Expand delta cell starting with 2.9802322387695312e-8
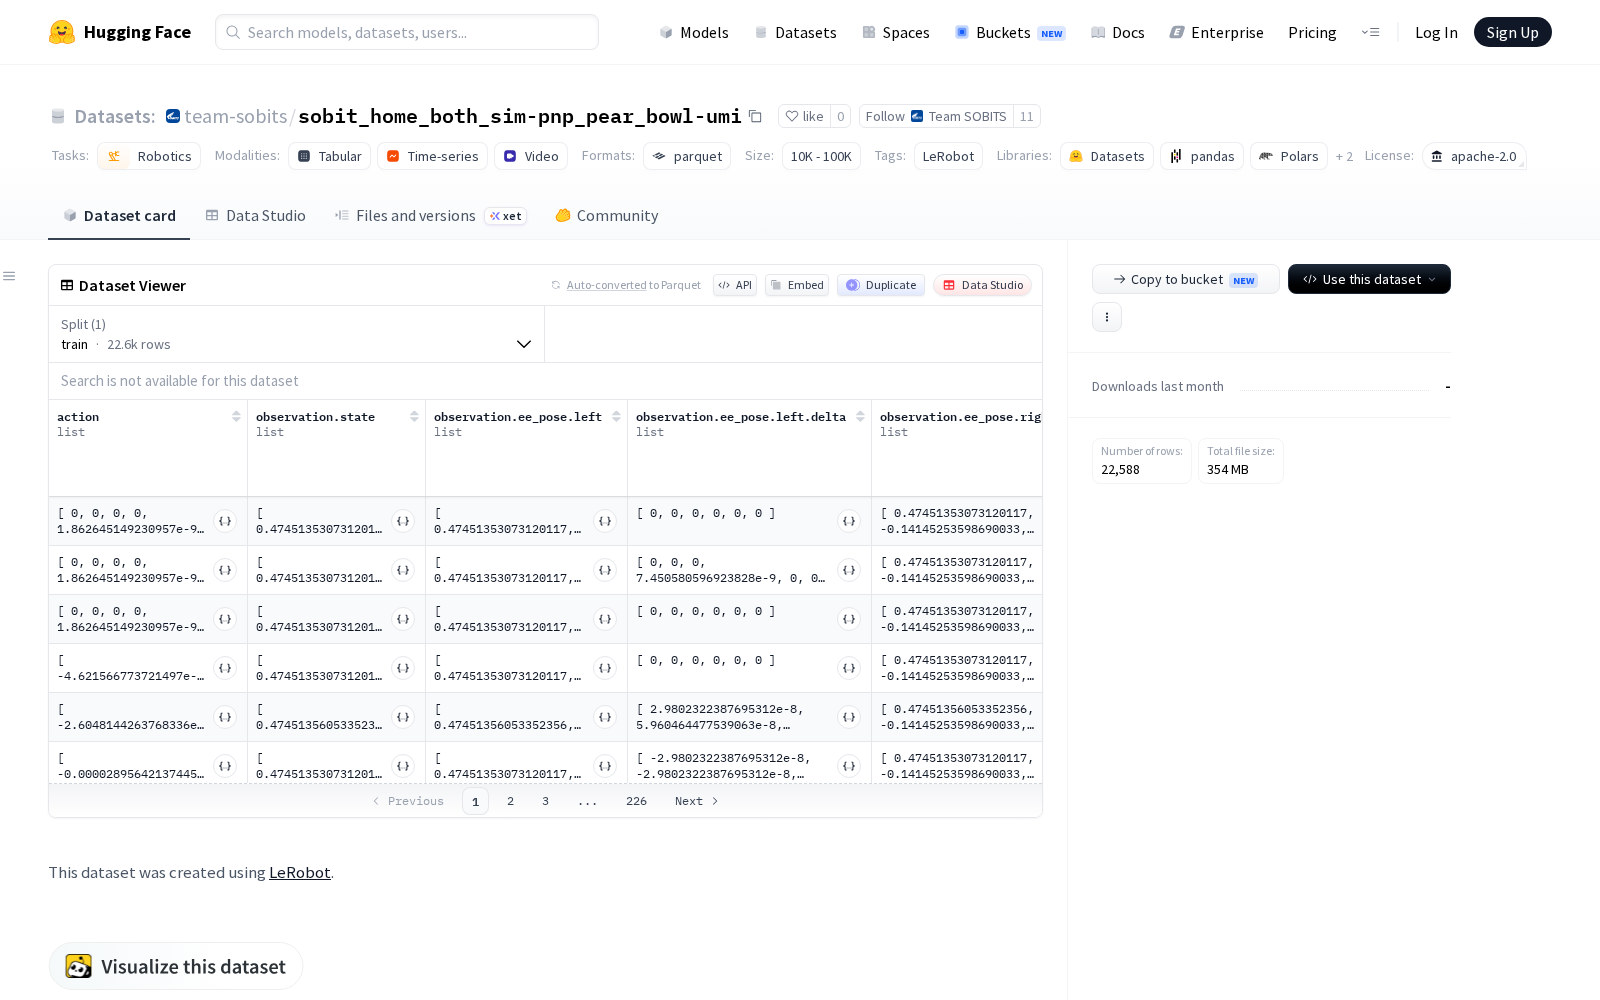 coord(849,717)
